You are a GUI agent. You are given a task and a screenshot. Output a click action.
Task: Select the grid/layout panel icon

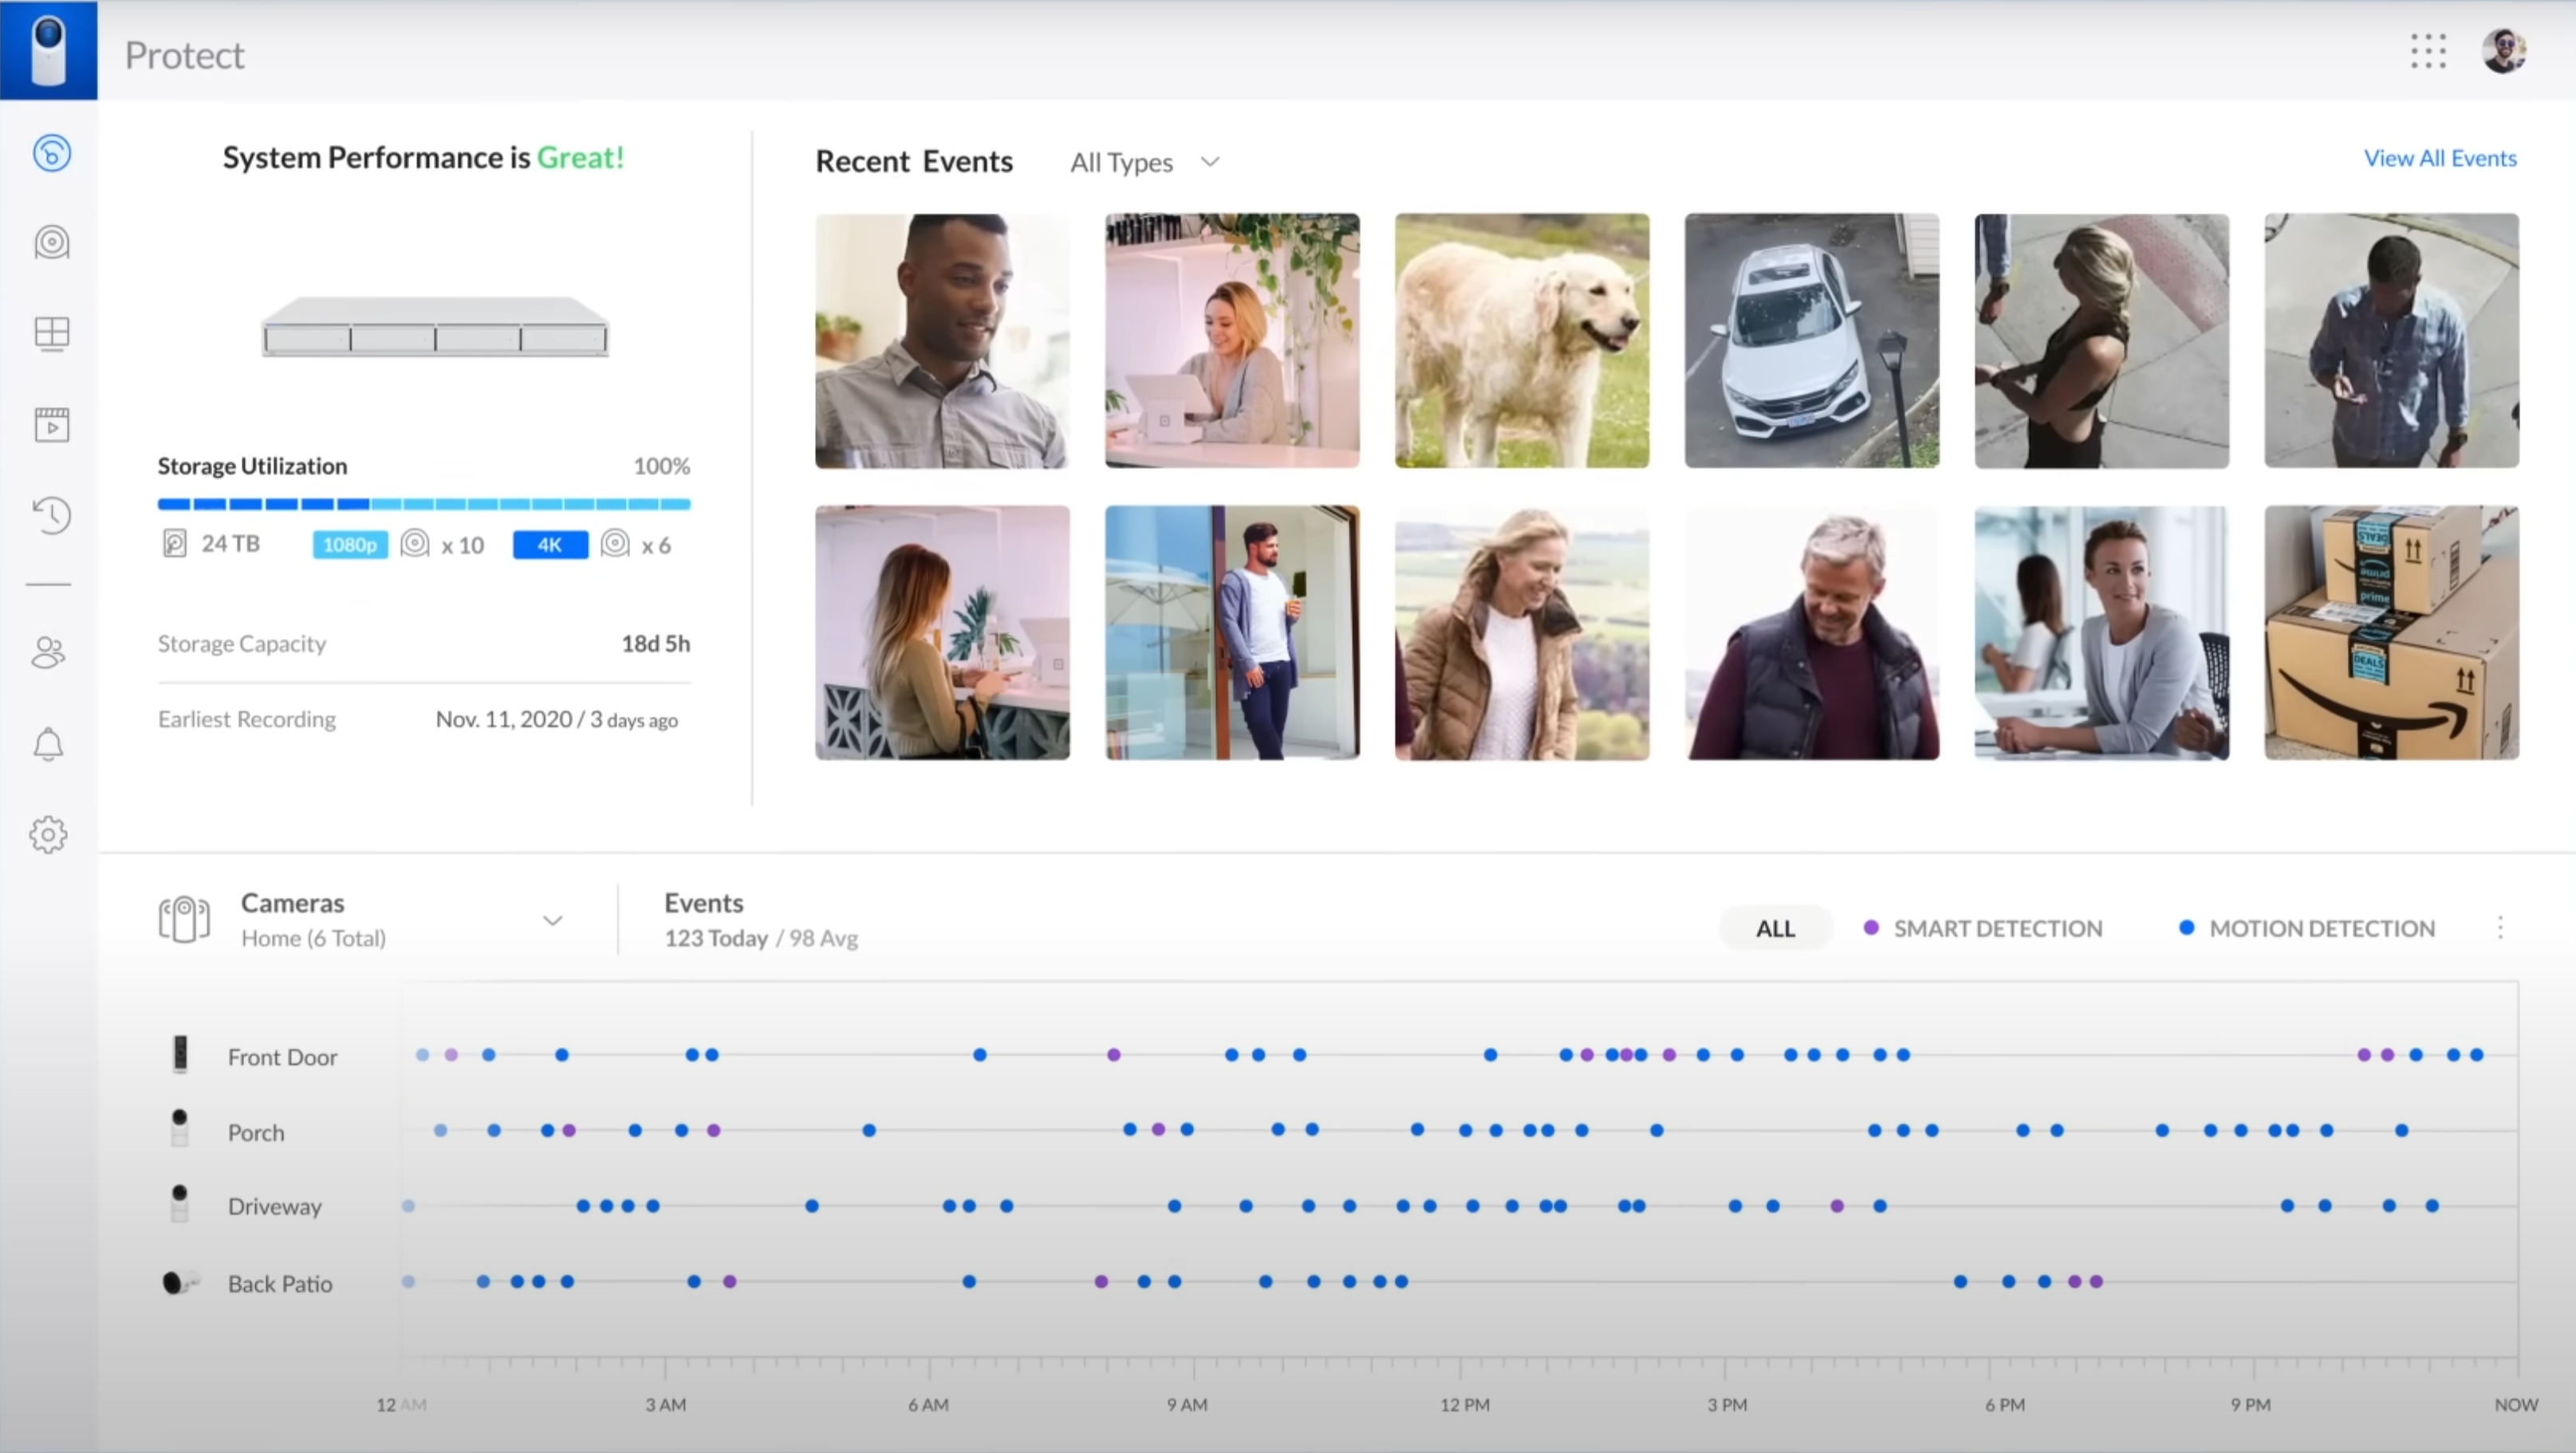48,333
